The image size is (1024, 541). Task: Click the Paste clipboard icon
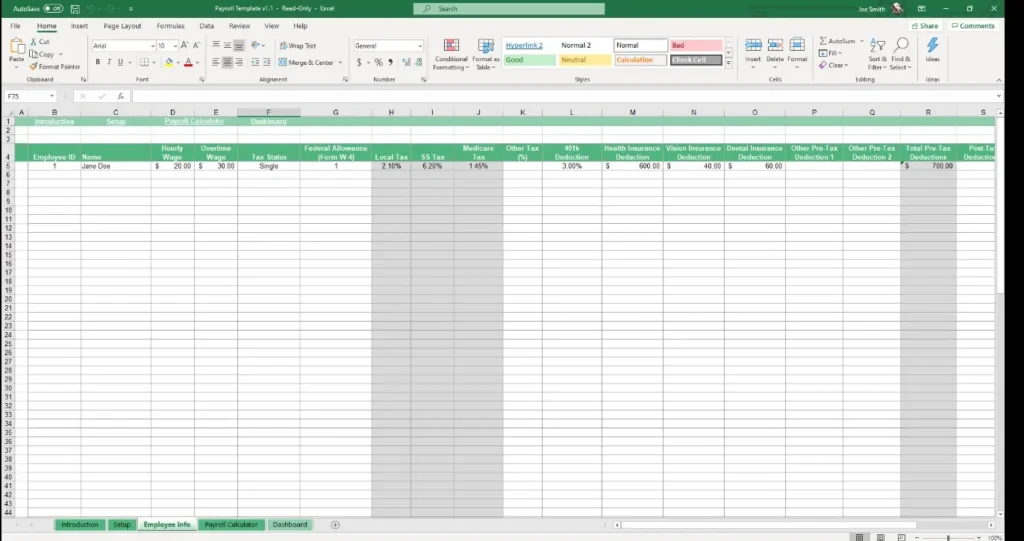[16, 47]
